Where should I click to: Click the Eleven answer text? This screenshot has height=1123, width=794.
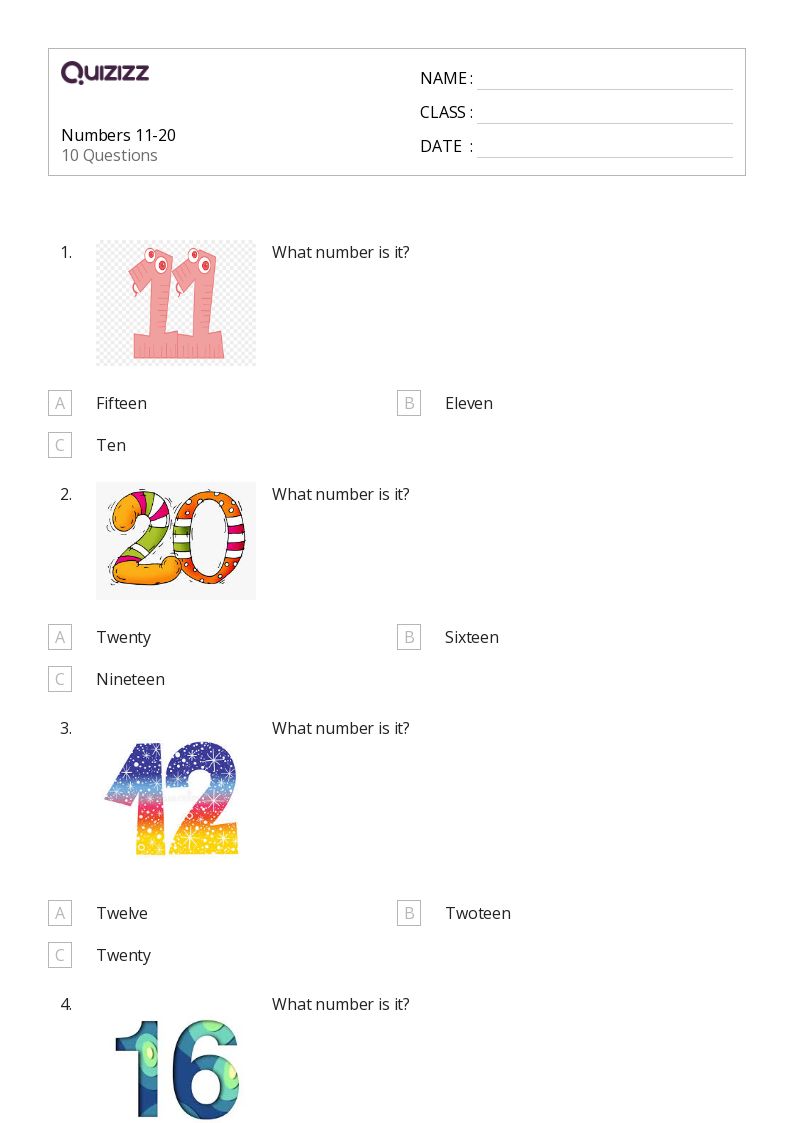coord(469,403)
